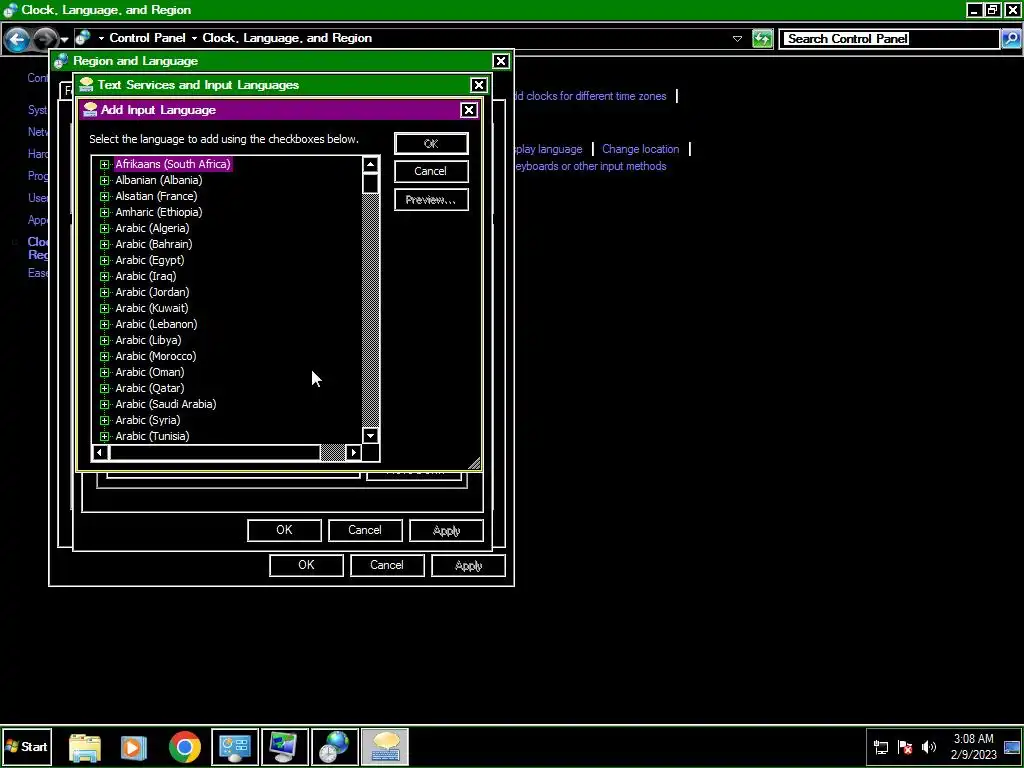Click Cancel in Text Services dialog

(365, 530)
